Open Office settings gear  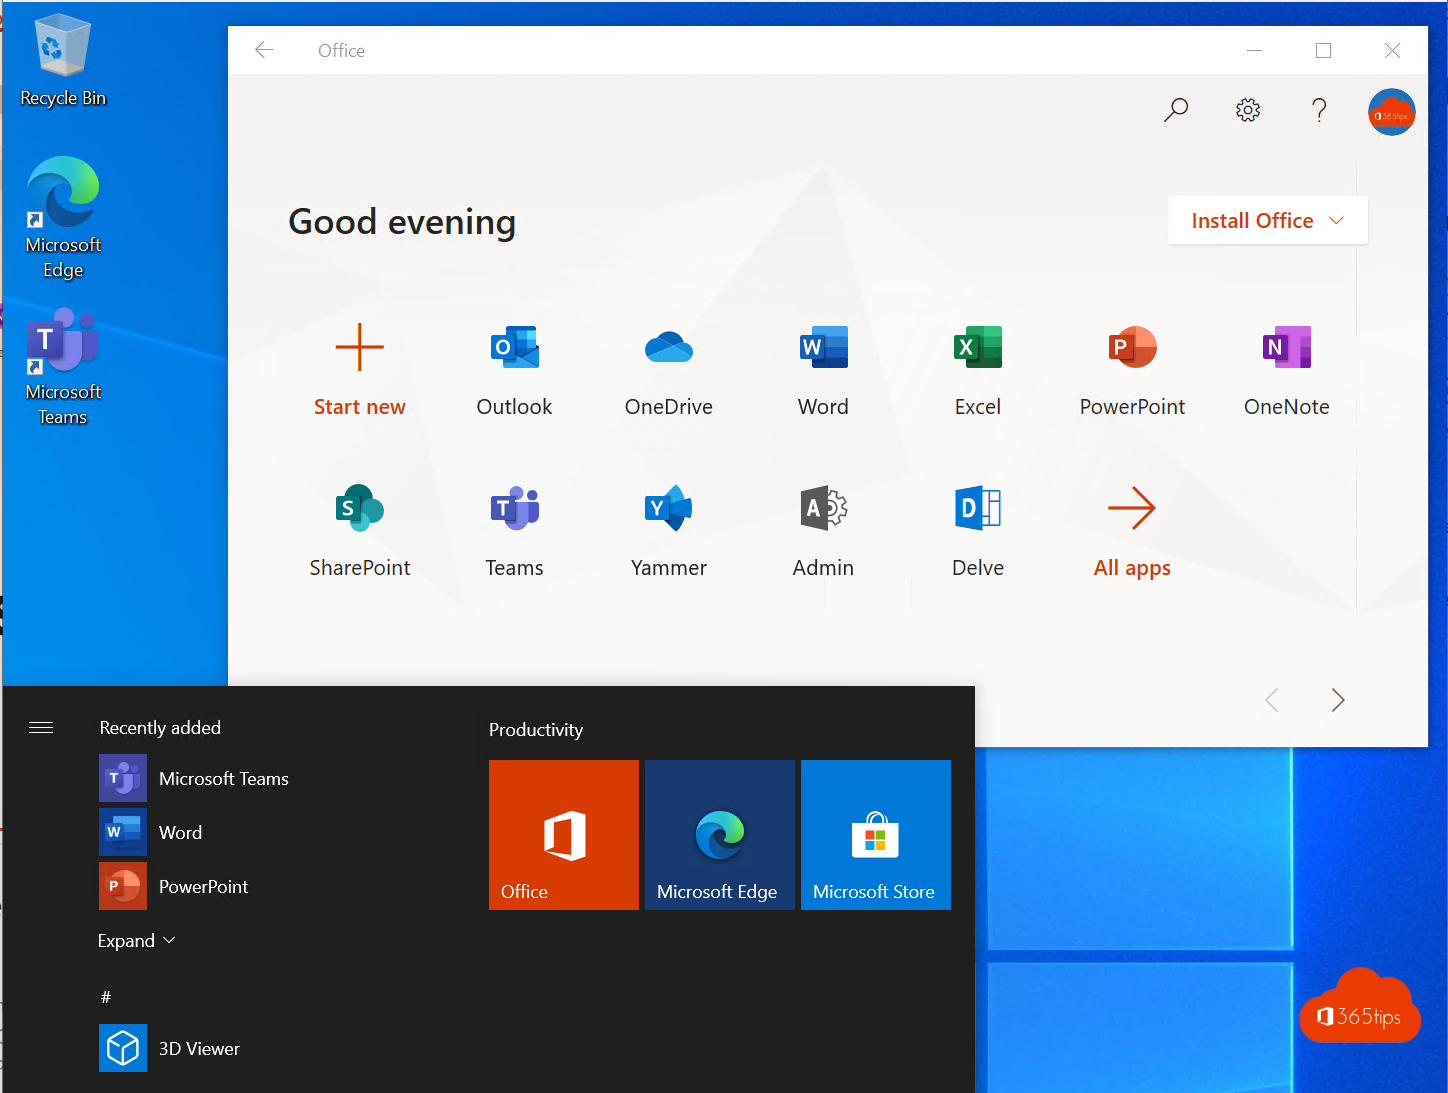coord(1248,110)
